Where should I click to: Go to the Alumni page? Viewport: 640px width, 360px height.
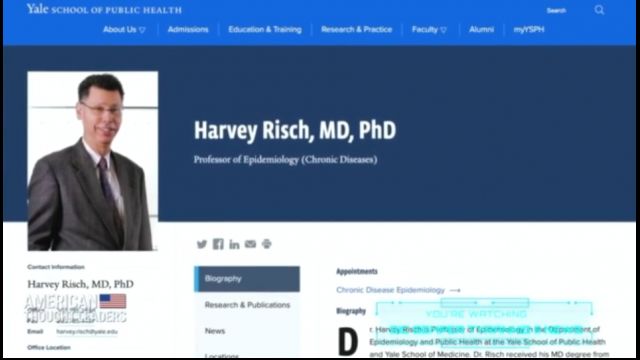click(x=481, y=29)
